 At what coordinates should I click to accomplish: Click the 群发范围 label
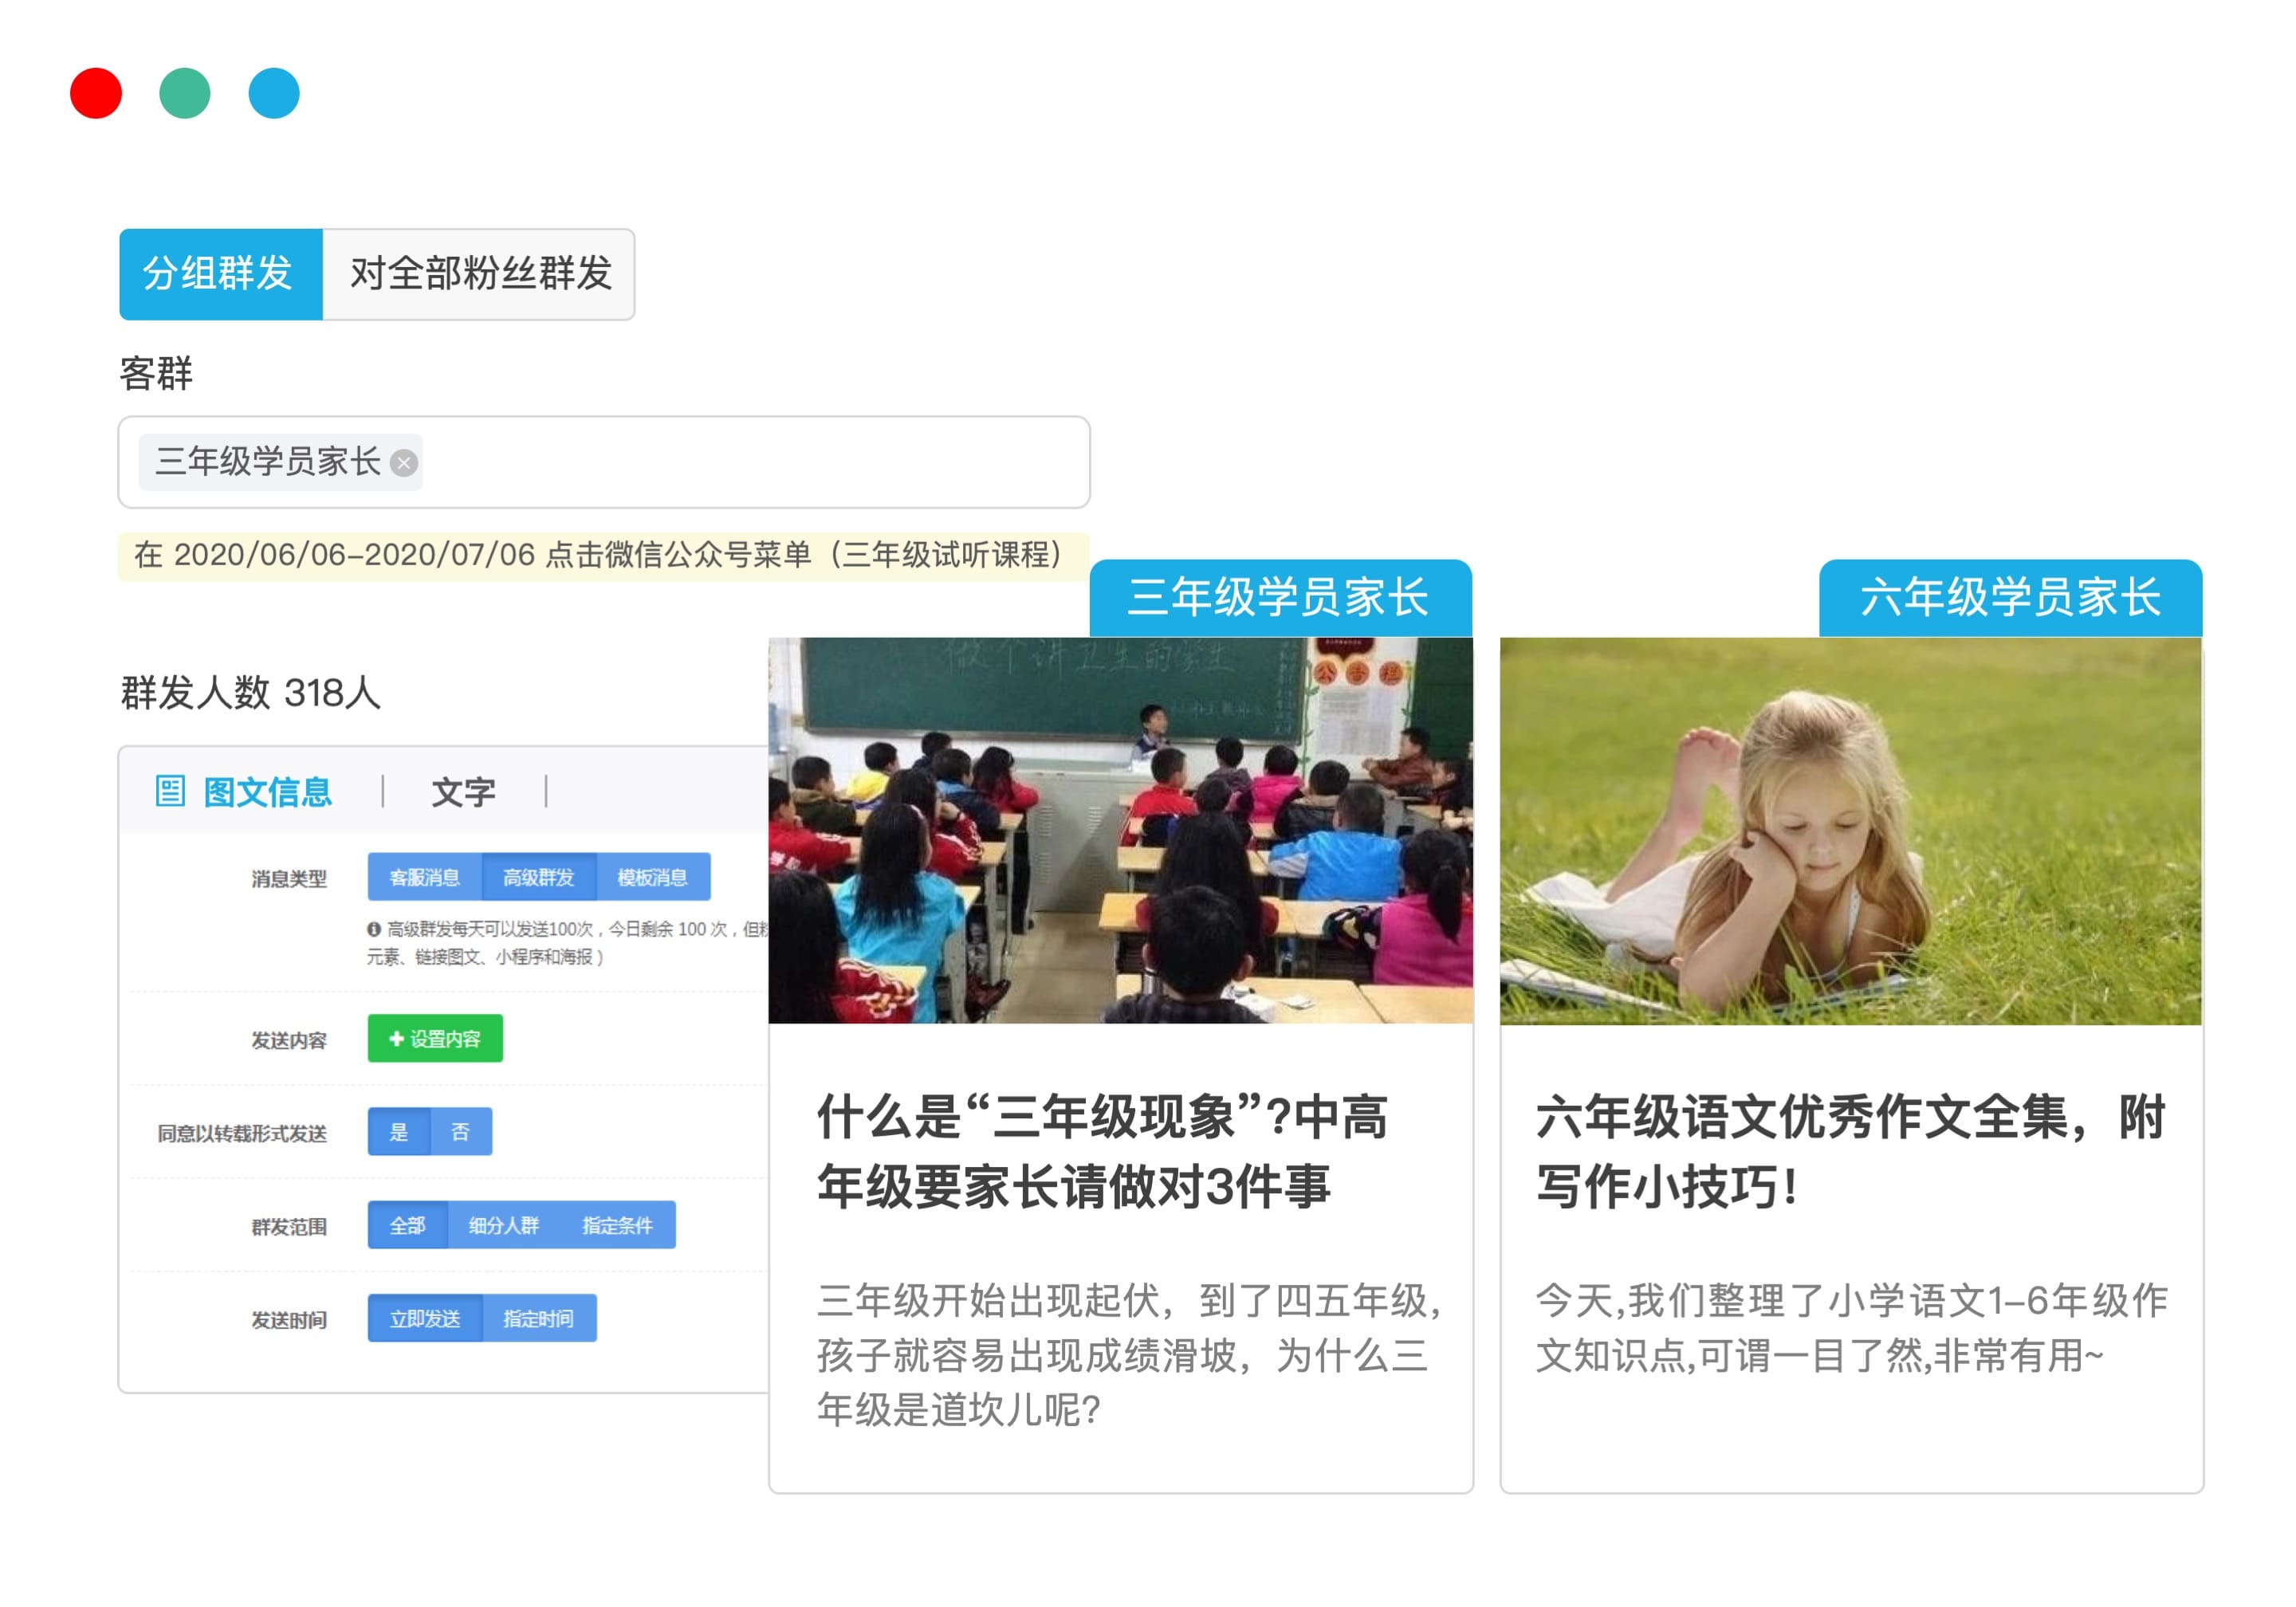(x=289, y=1226)
